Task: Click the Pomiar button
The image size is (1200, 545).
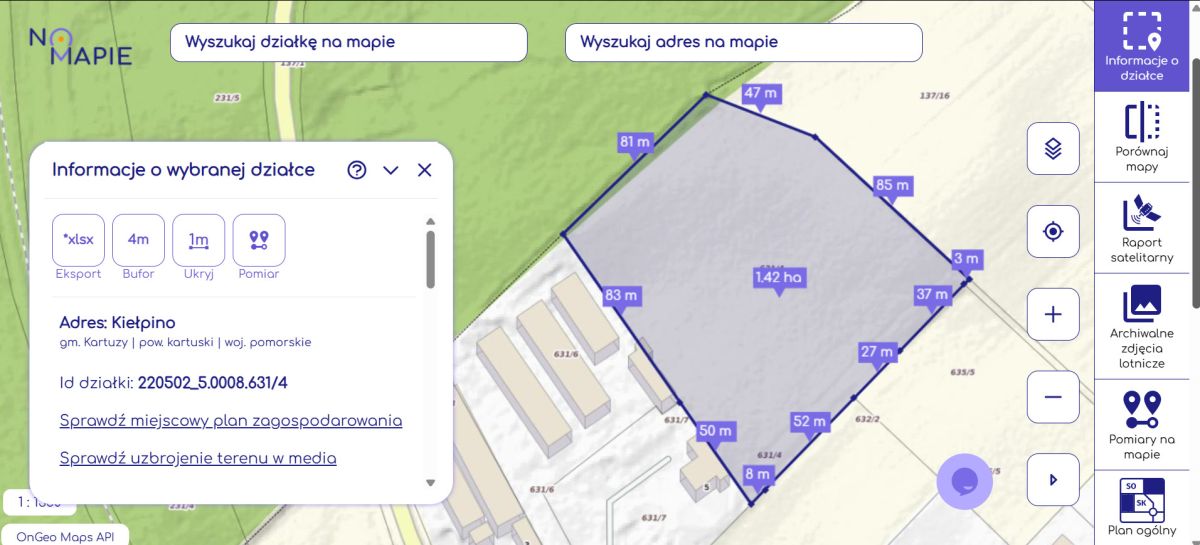Action: pos(259,240)
